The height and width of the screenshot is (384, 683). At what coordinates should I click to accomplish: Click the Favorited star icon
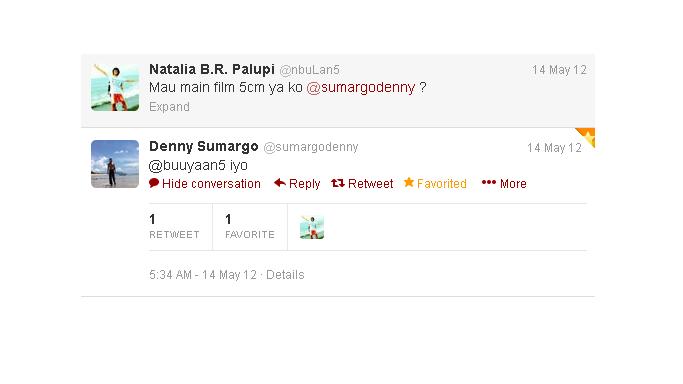pyautogui.click(x=409, y=182)
